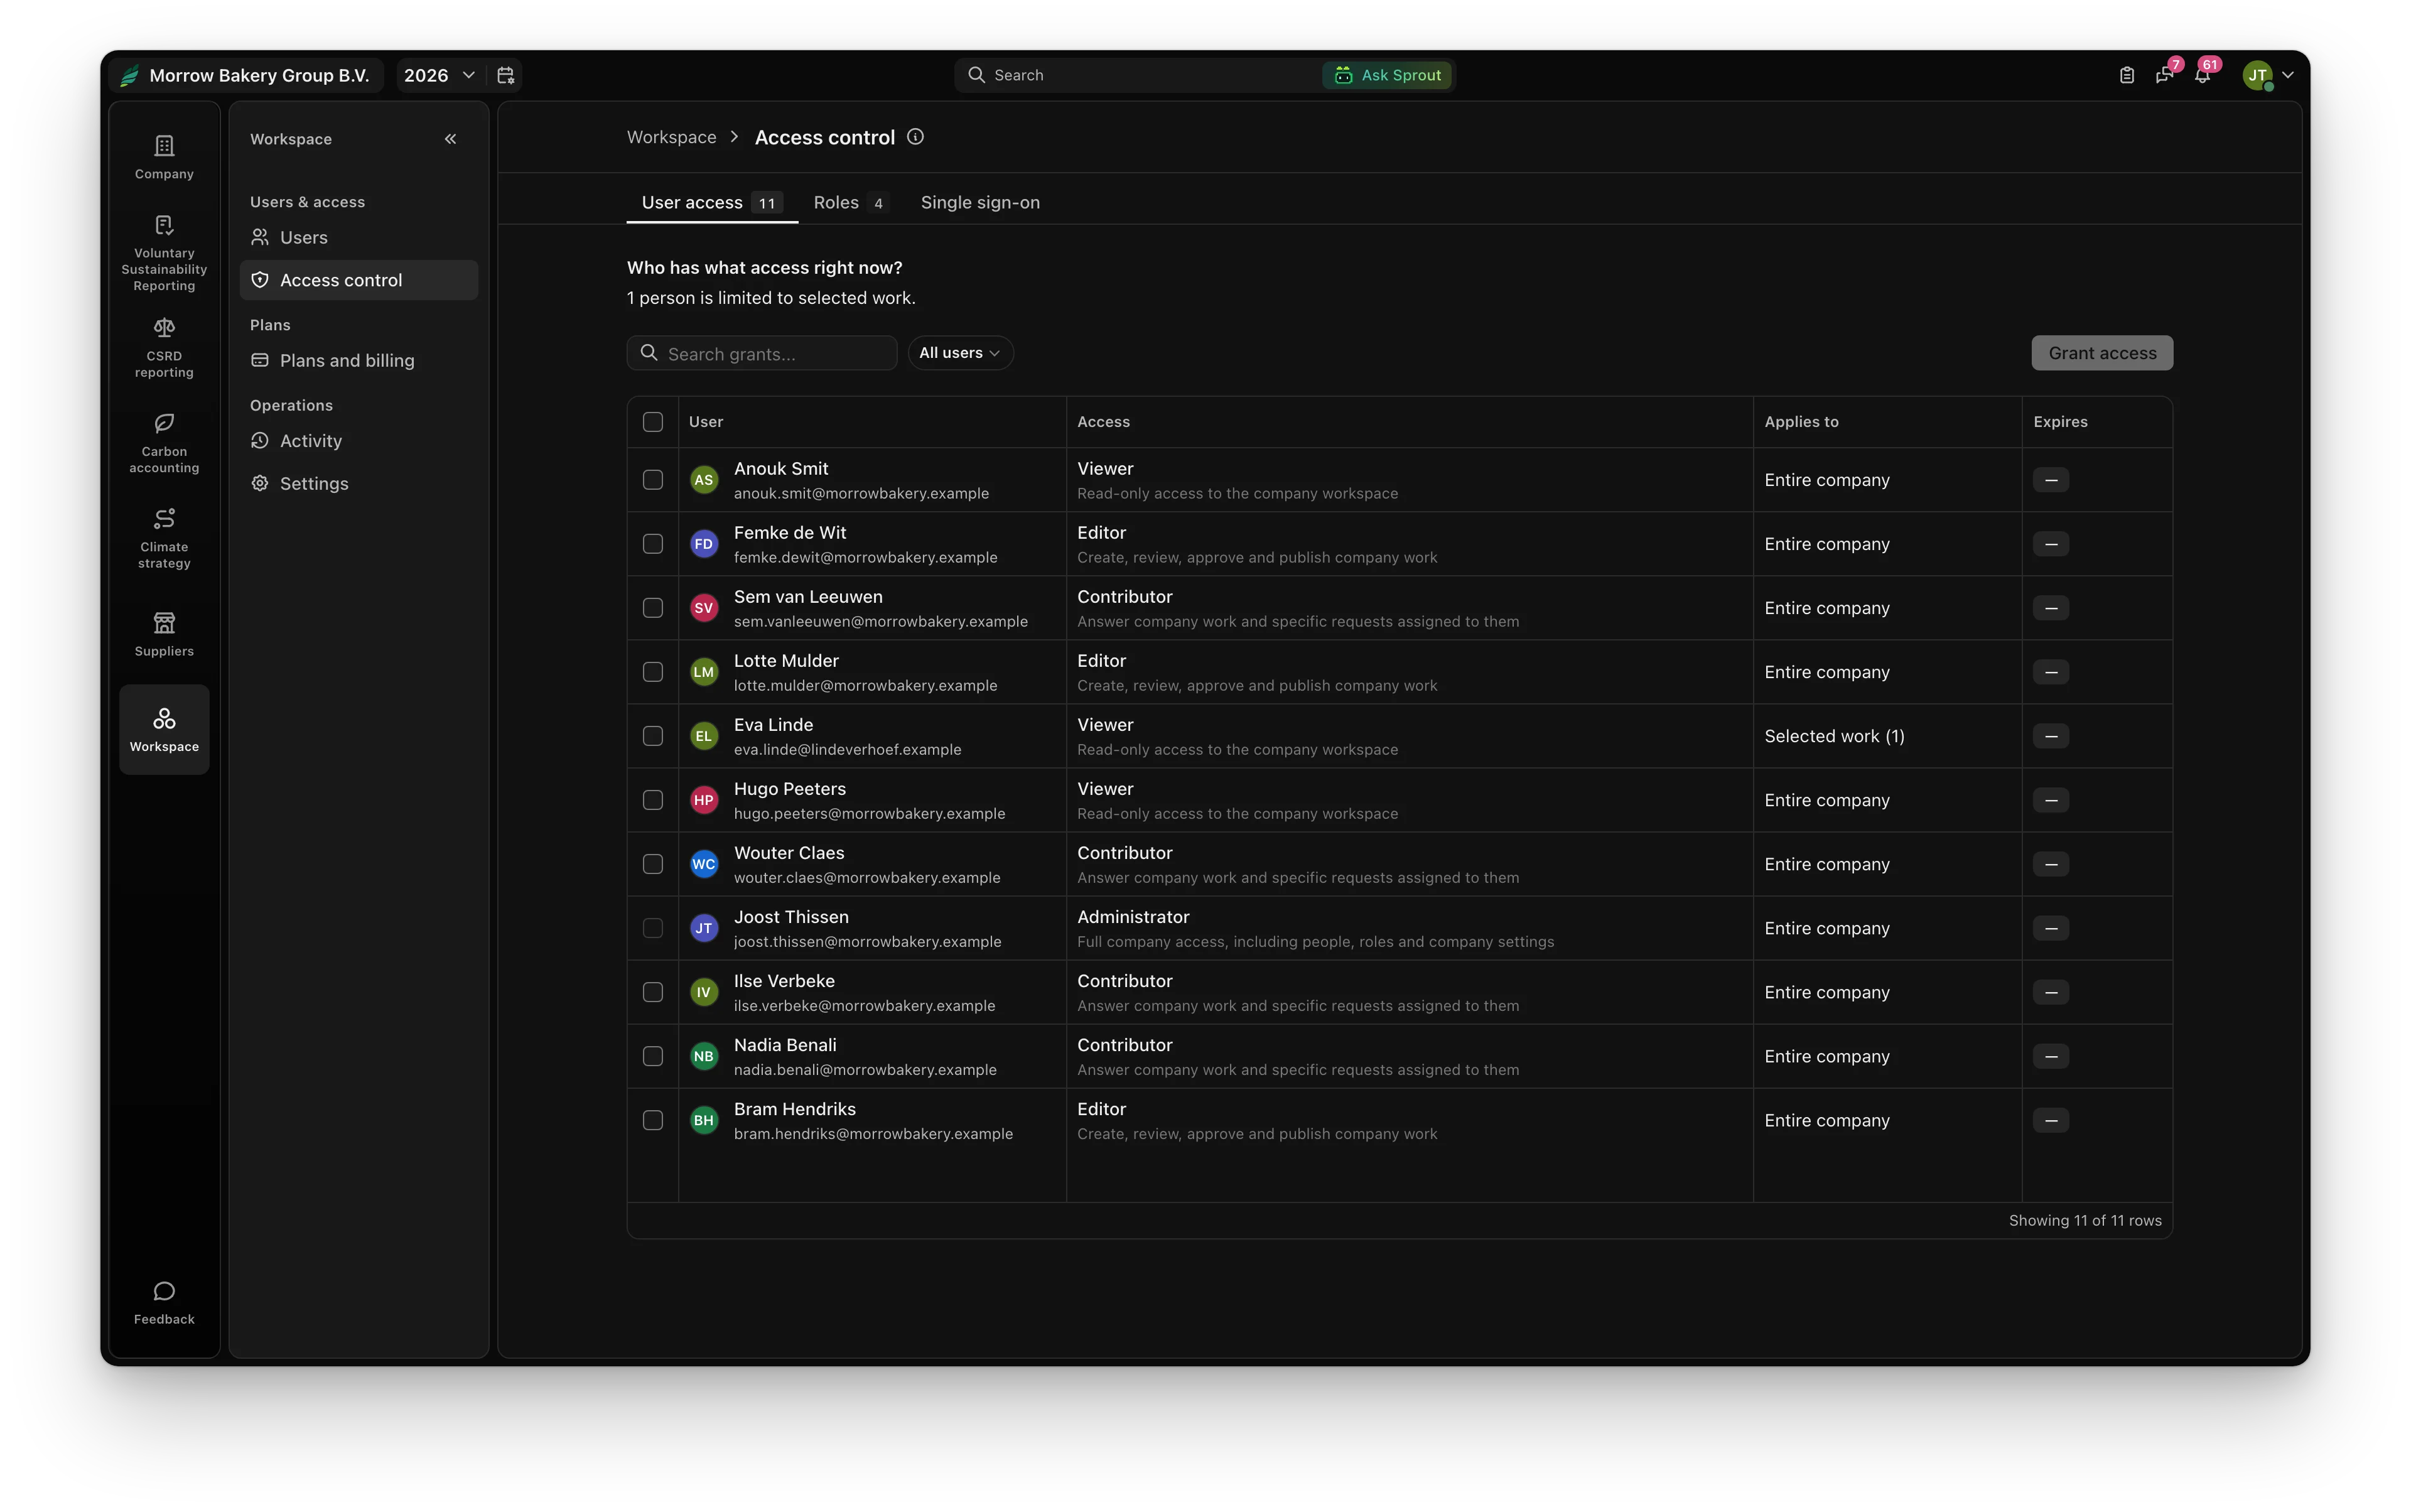This screenshot has width=2411, height=1512.
Task: Switch to the Single sign-on tab
Action: (x=980, y=203)
